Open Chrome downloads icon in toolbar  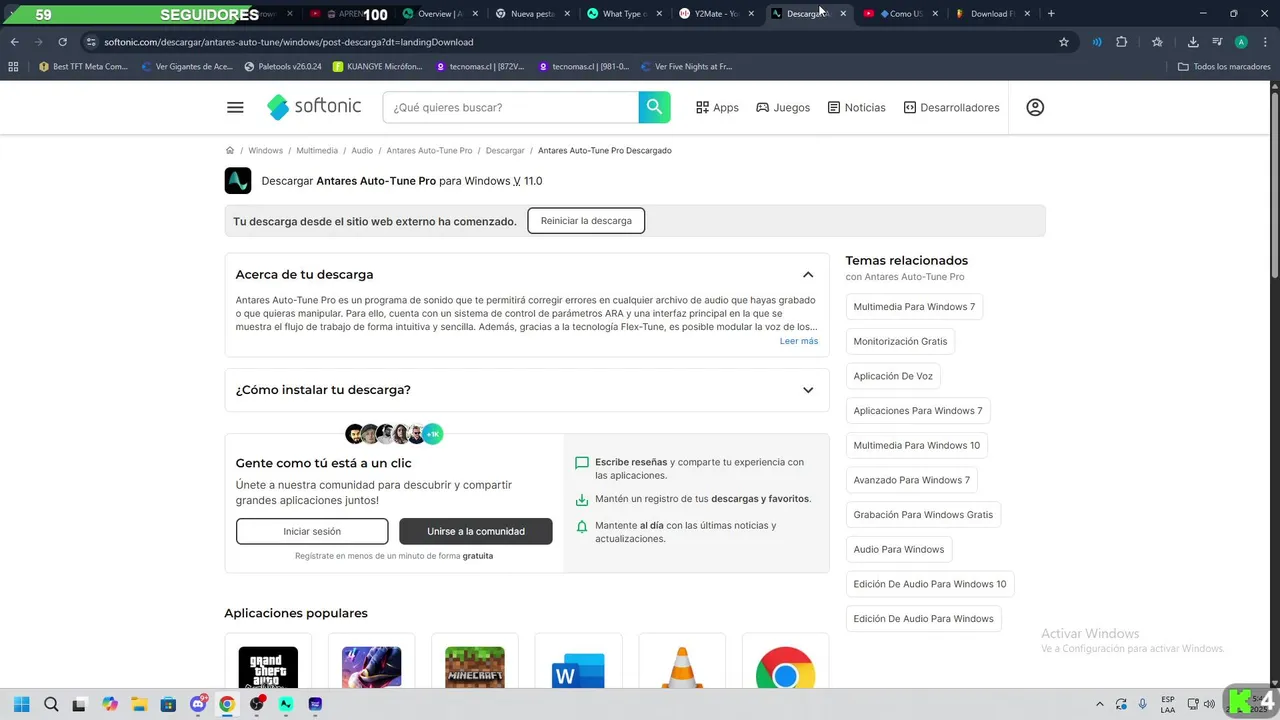click(x=1193, y=42)
